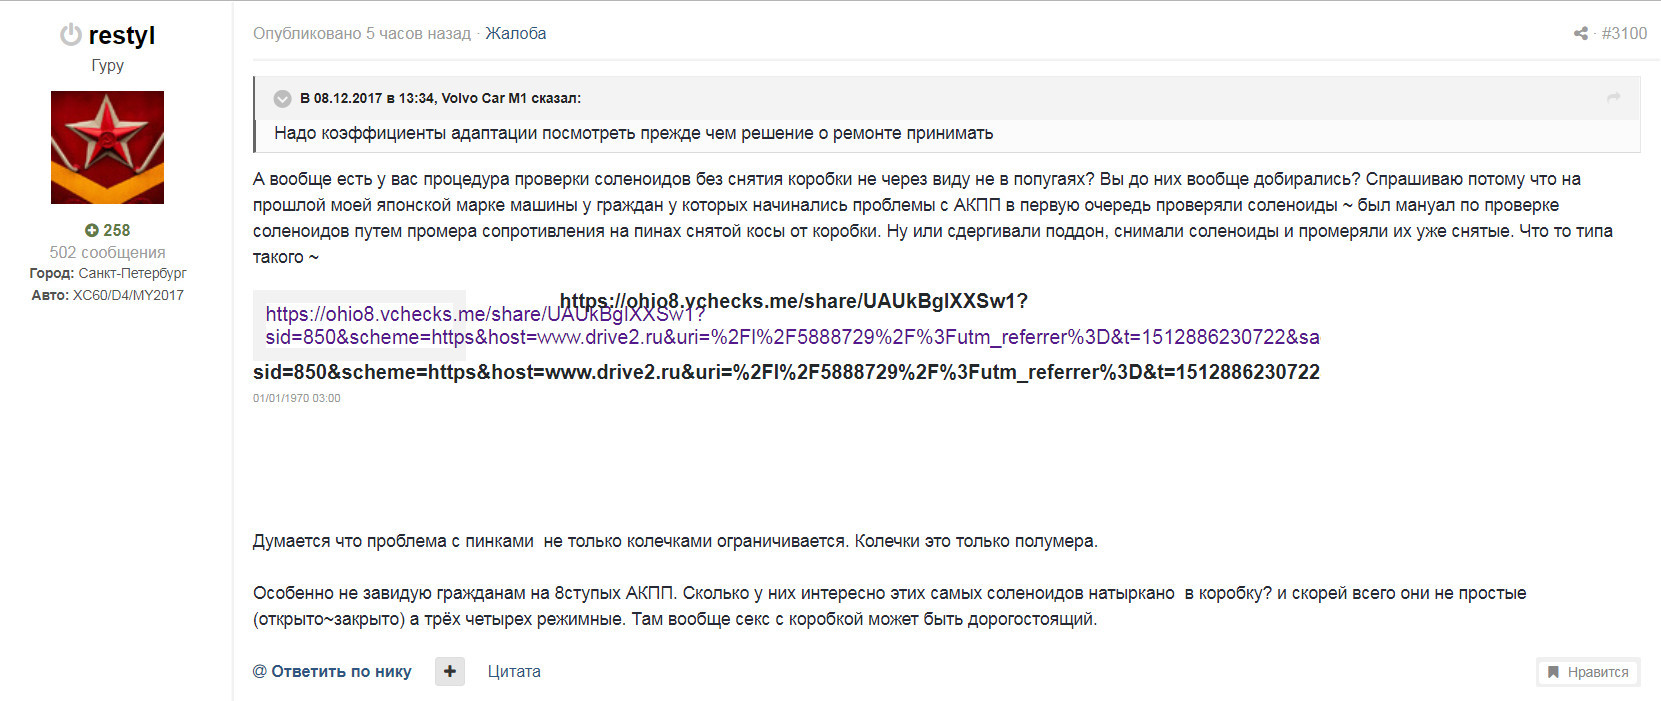Image resolution: width=1661 pixels, height=701 pixels.
Task: Like the post with "Нравится"
Action: pyautogui.click(x=1588, y=672)
